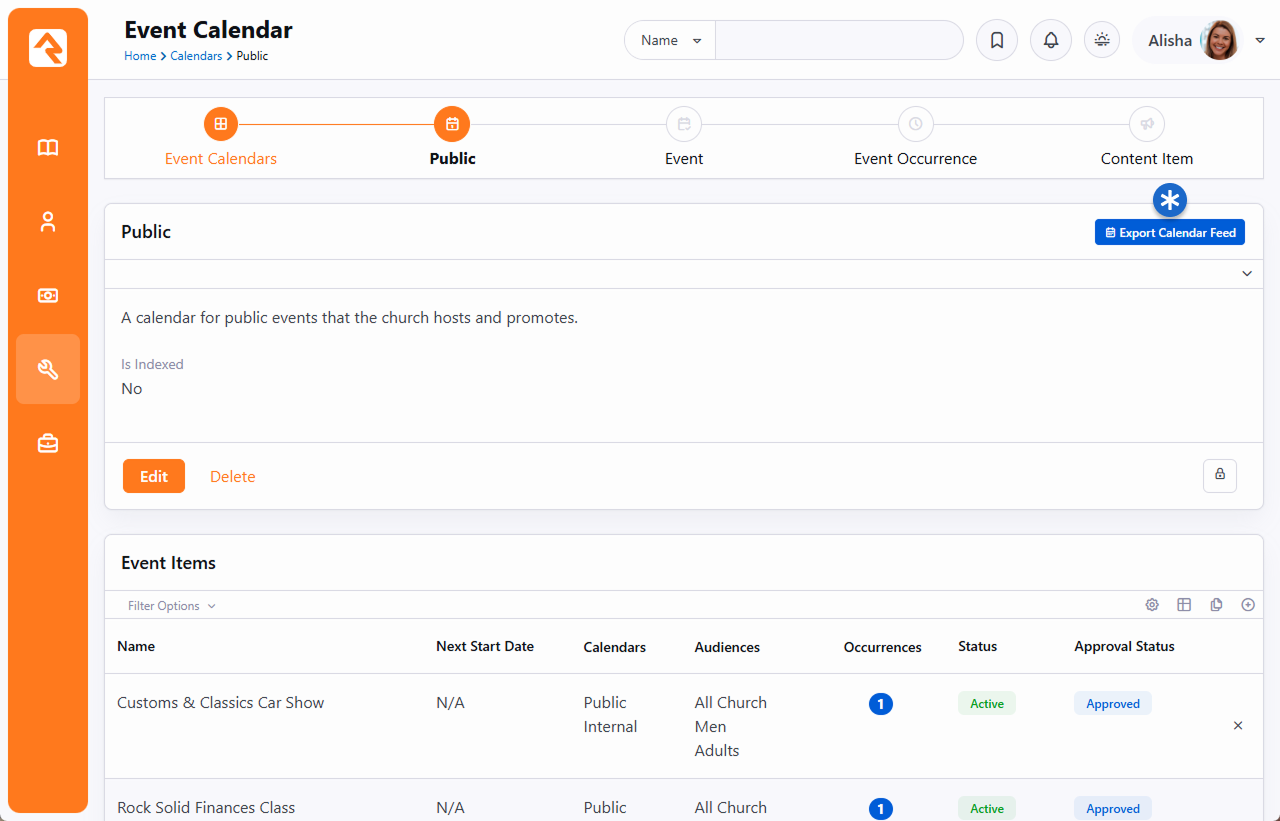Click the Export Calendar Feed button

pyautogui.click(x=1169, y=232)
